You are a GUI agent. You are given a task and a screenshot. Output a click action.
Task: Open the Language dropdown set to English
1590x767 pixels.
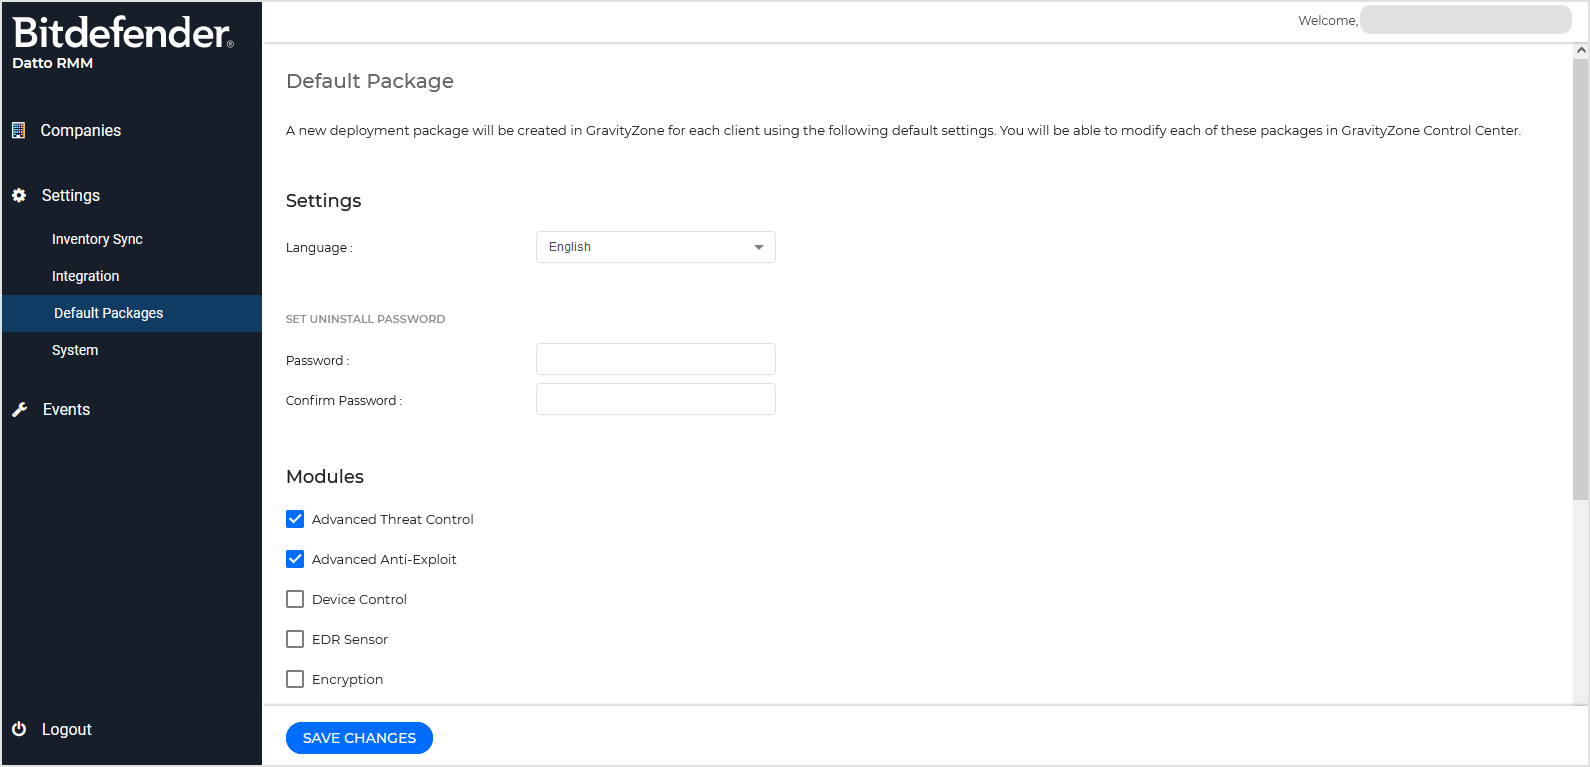[656, 247]
